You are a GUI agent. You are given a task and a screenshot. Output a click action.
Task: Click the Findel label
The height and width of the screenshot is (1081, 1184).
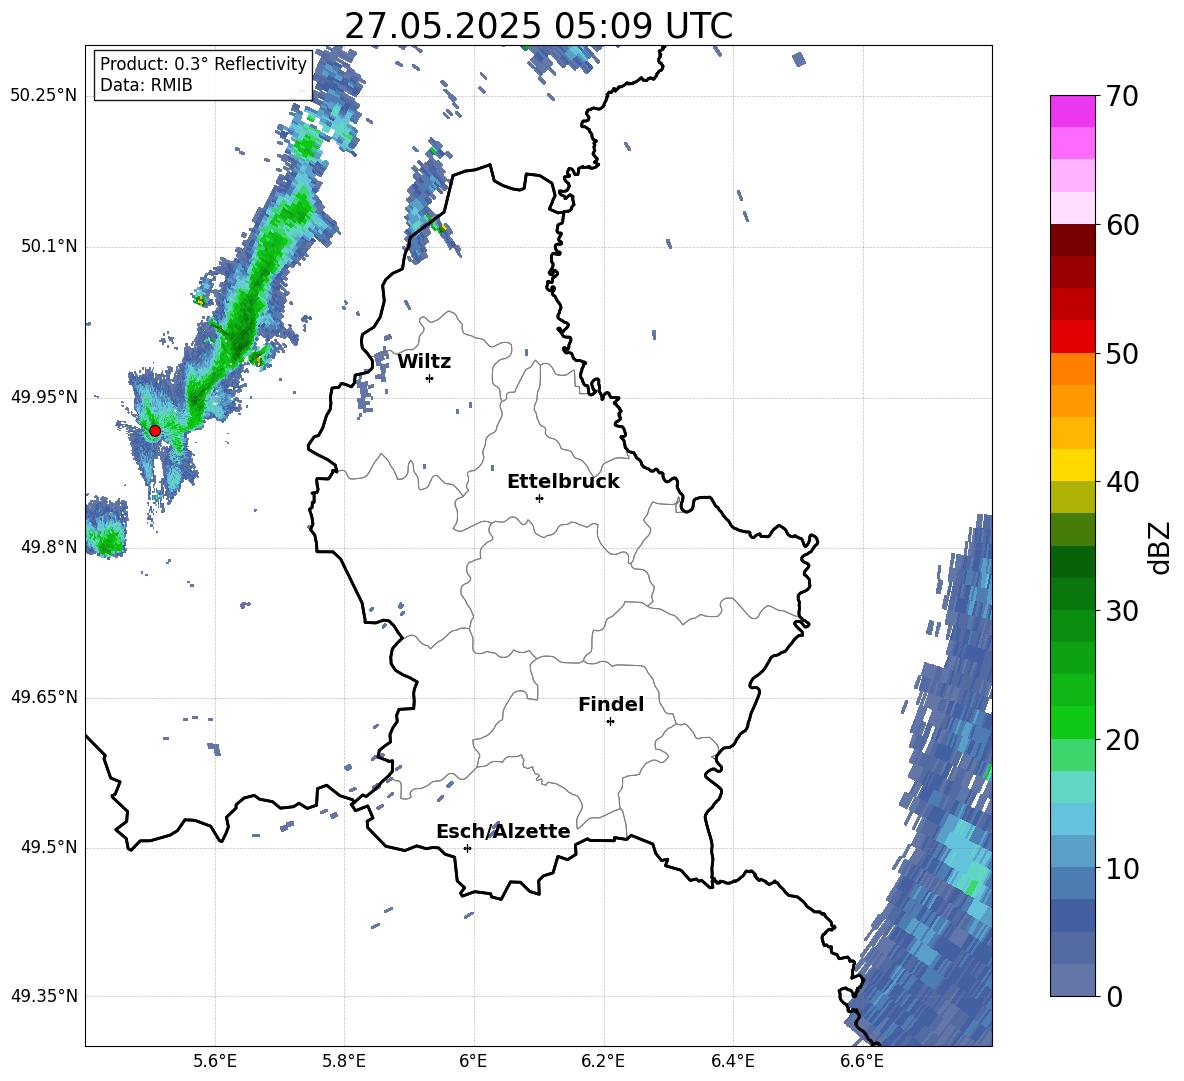[x=611, y=704]
